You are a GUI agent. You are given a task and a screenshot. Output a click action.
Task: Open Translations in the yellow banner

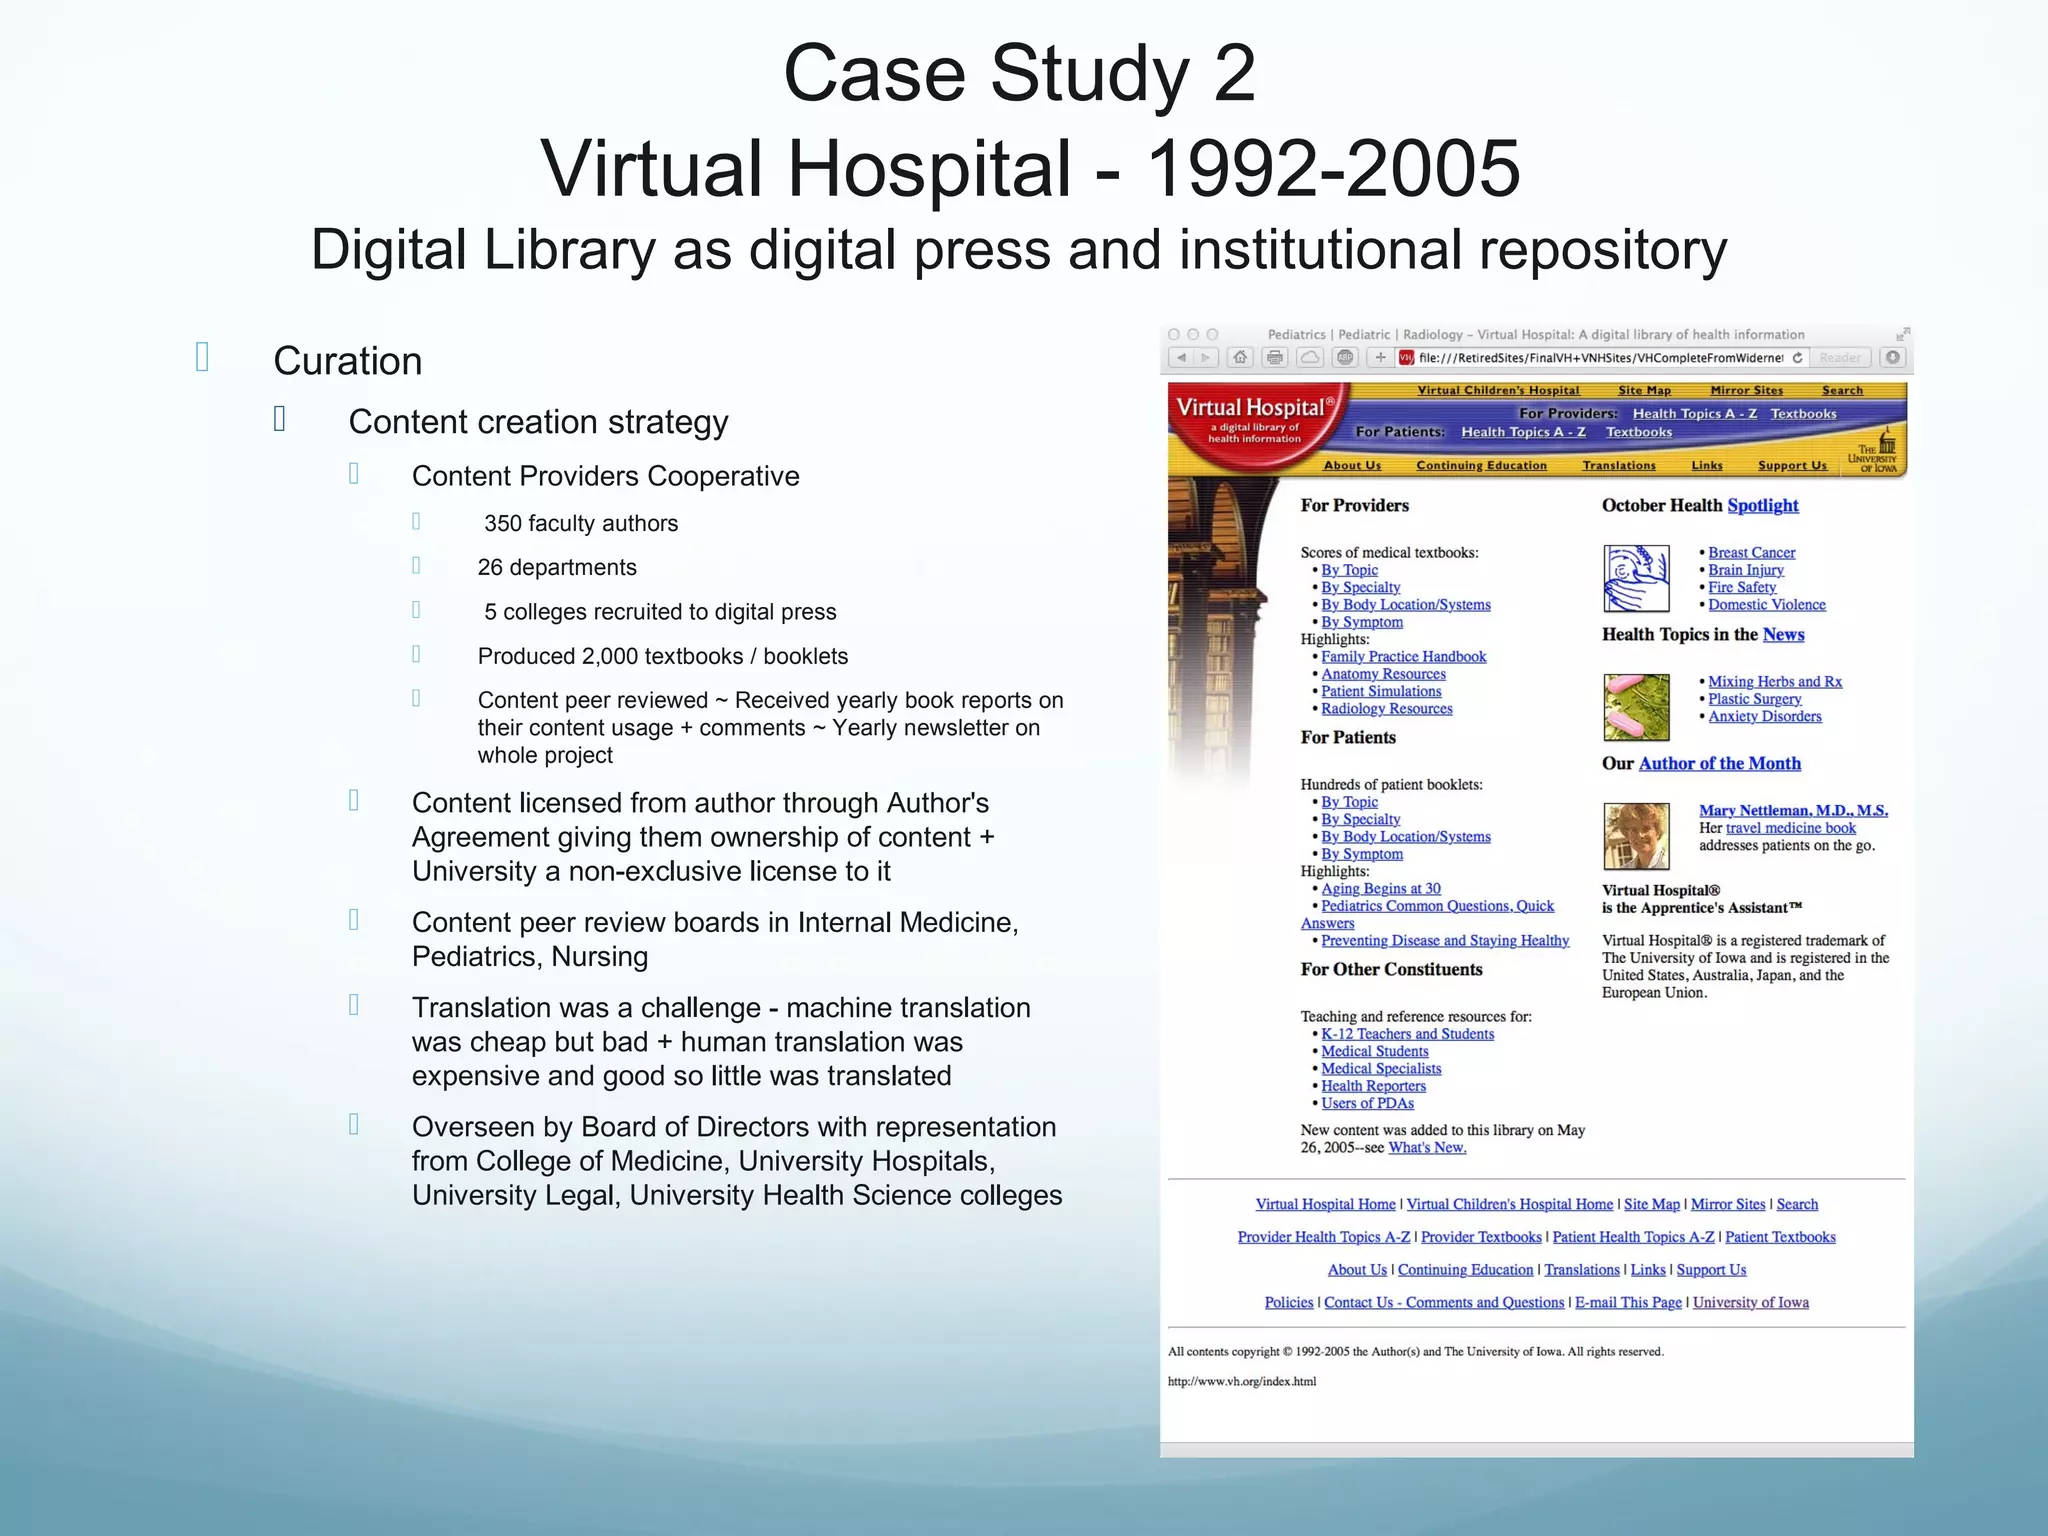[1619, 466]
